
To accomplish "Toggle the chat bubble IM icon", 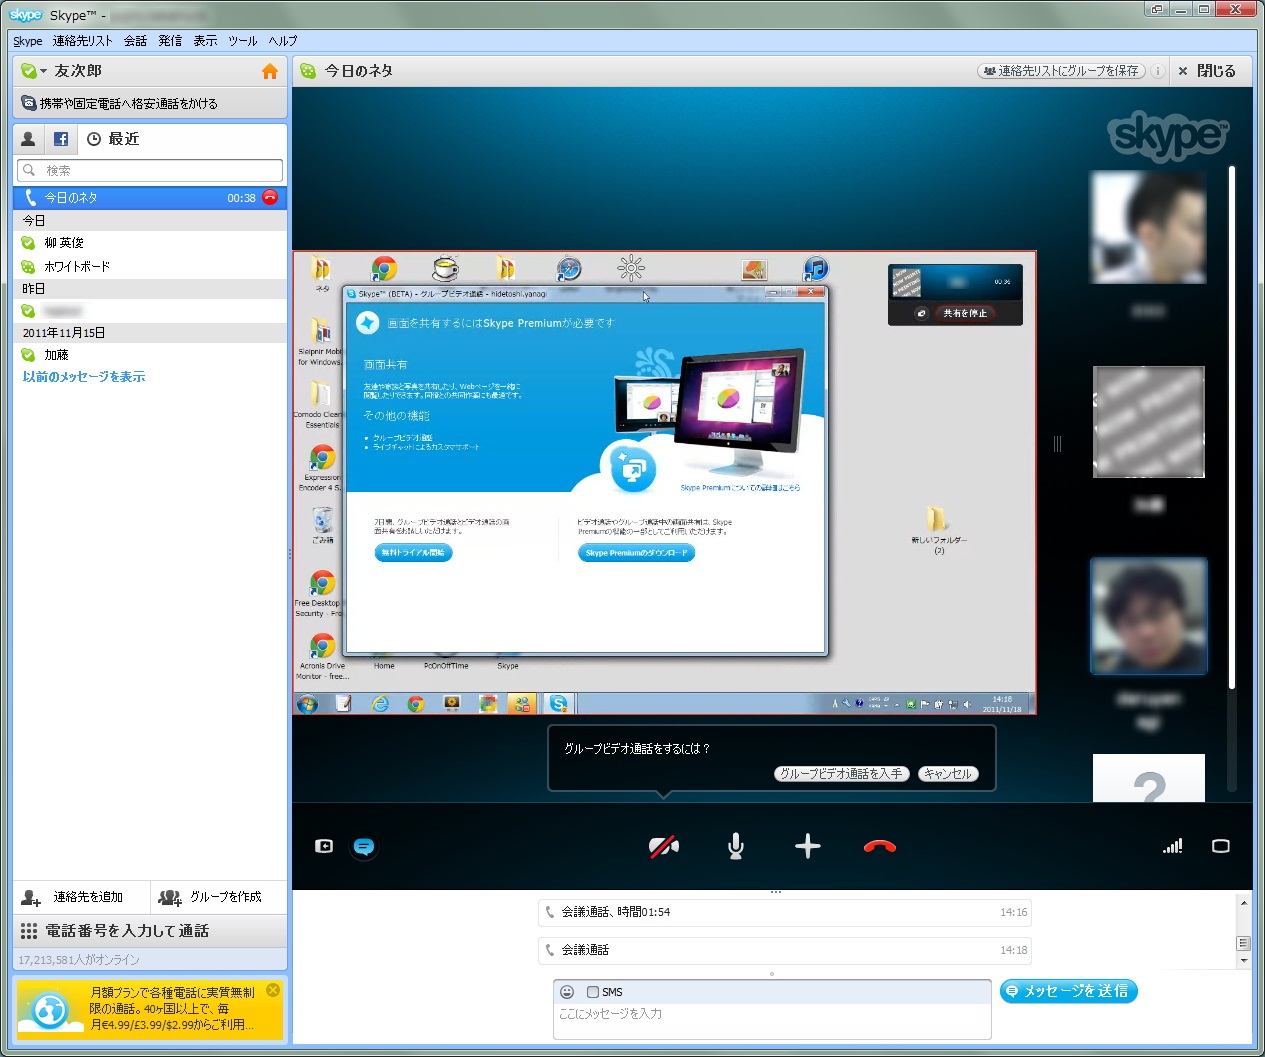I will (364, 847).
